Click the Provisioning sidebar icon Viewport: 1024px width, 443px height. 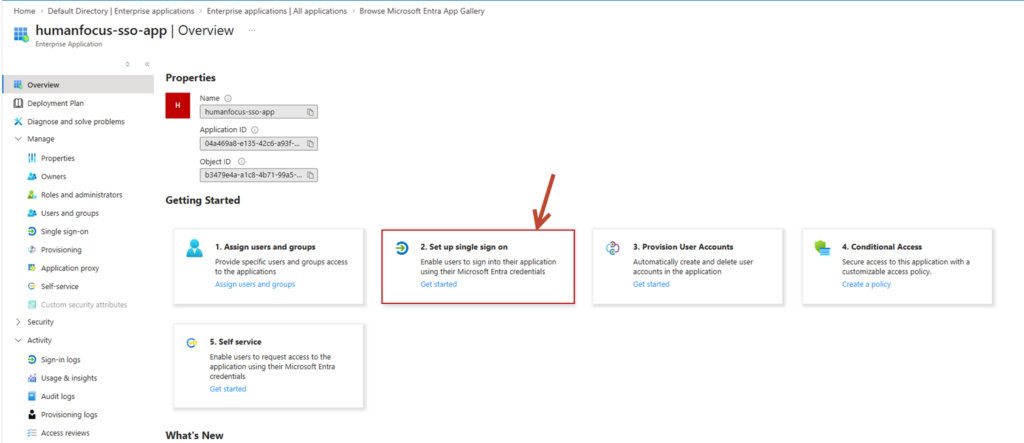click(x=32, y=250)
